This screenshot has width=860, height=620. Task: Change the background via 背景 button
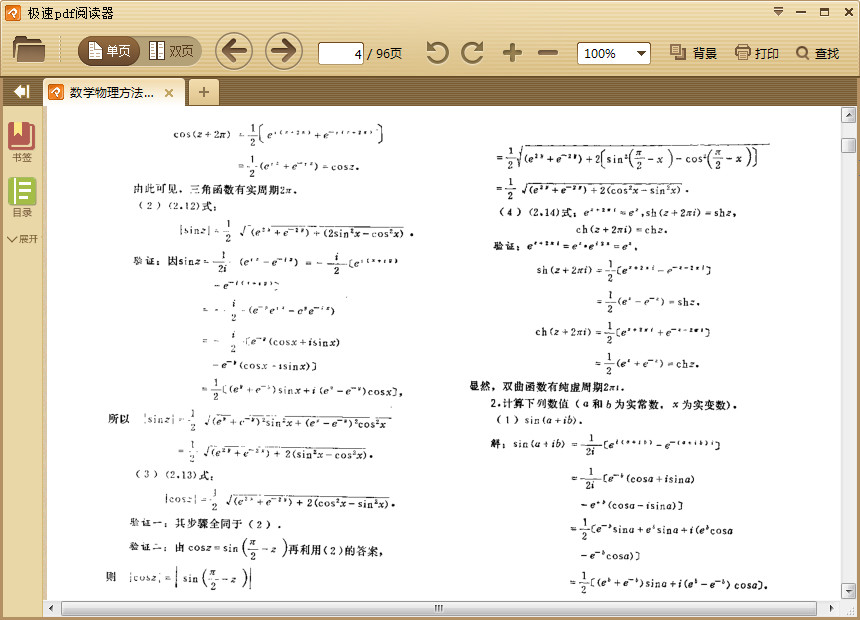click(x=693, y=53)
